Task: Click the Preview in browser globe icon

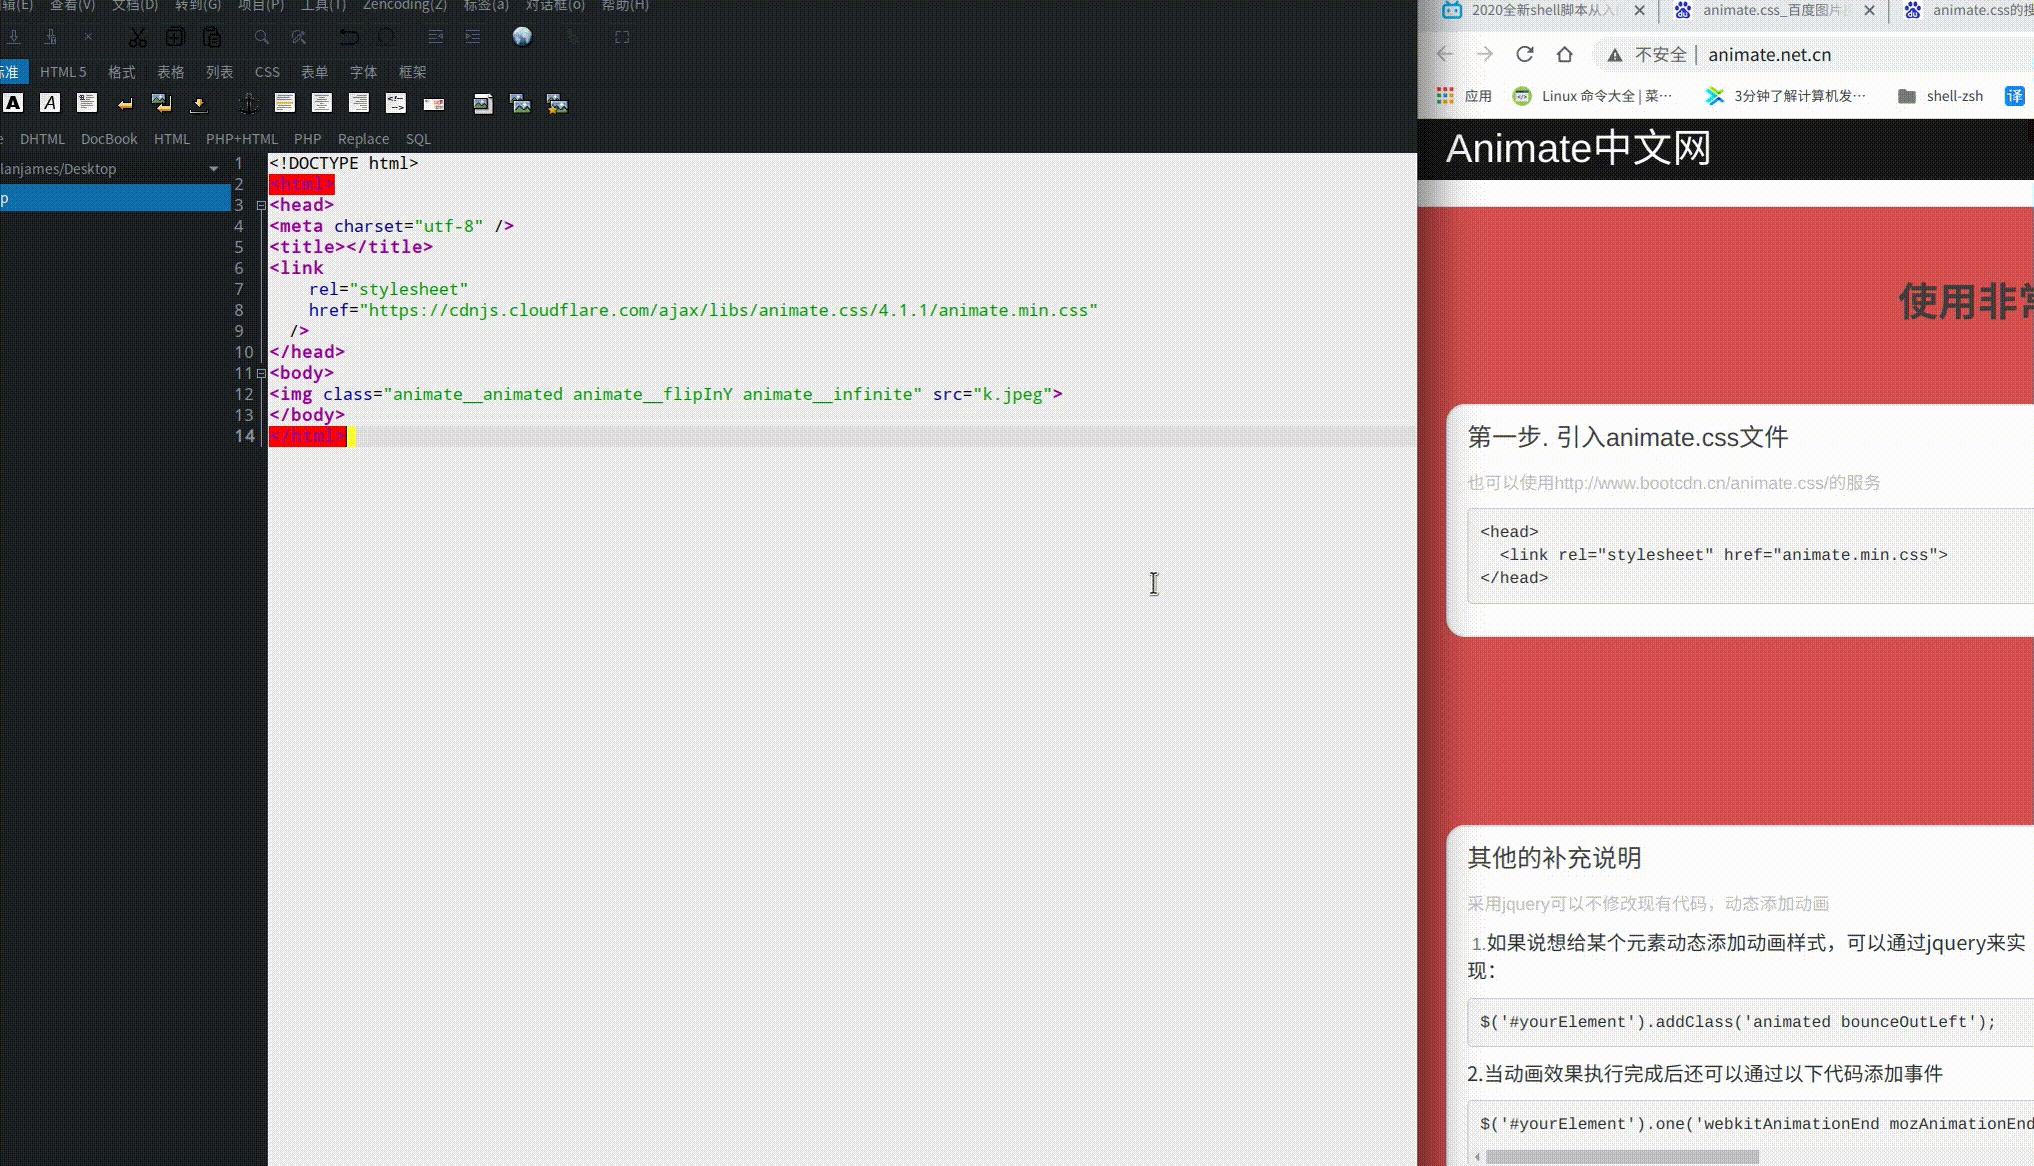Action: (522, 37)
